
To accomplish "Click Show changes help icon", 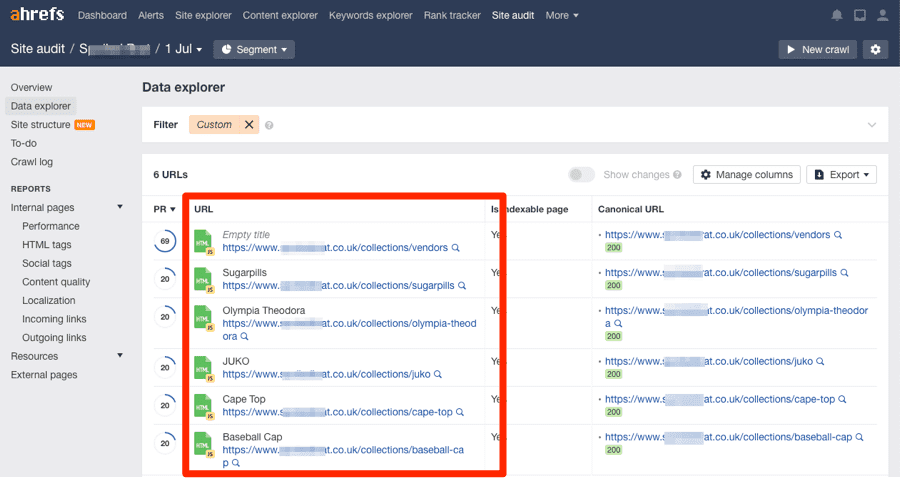I will pos(677,174).
